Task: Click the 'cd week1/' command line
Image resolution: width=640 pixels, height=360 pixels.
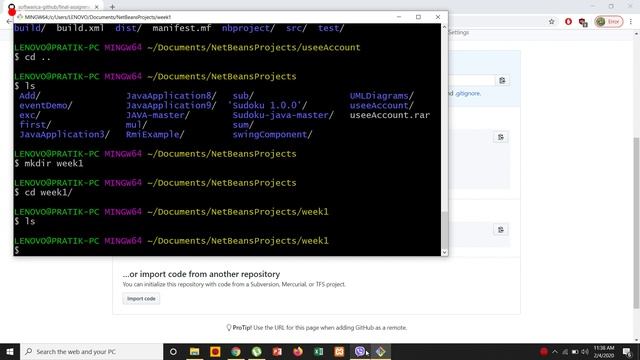Action: [43, 193]
